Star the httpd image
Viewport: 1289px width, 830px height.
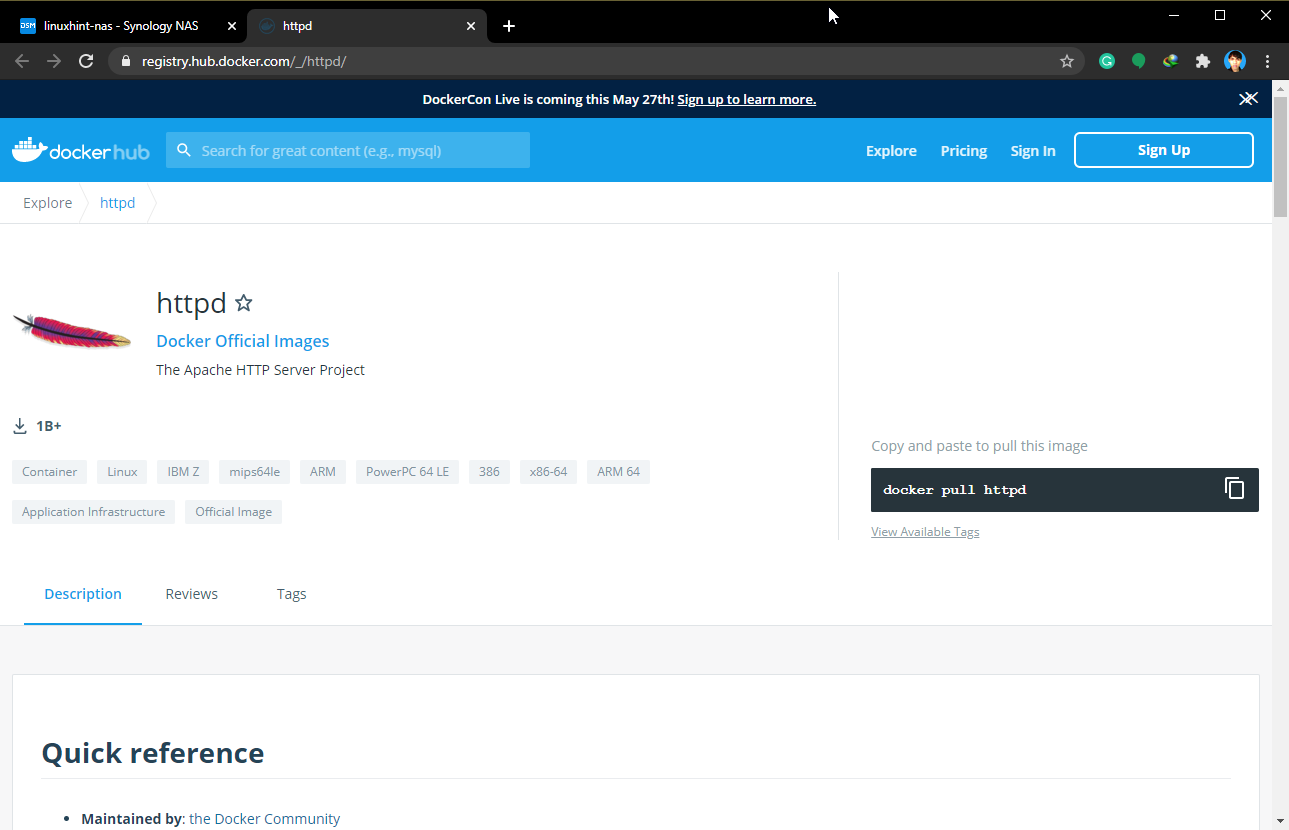(243, 302)
